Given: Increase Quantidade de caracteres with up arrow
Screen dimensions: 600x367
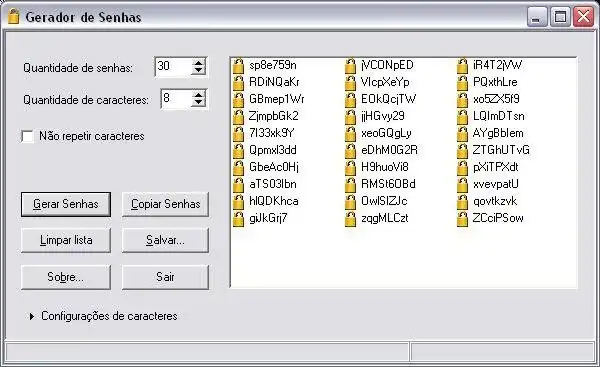Looking at the screenshot, I should [198, 95].
